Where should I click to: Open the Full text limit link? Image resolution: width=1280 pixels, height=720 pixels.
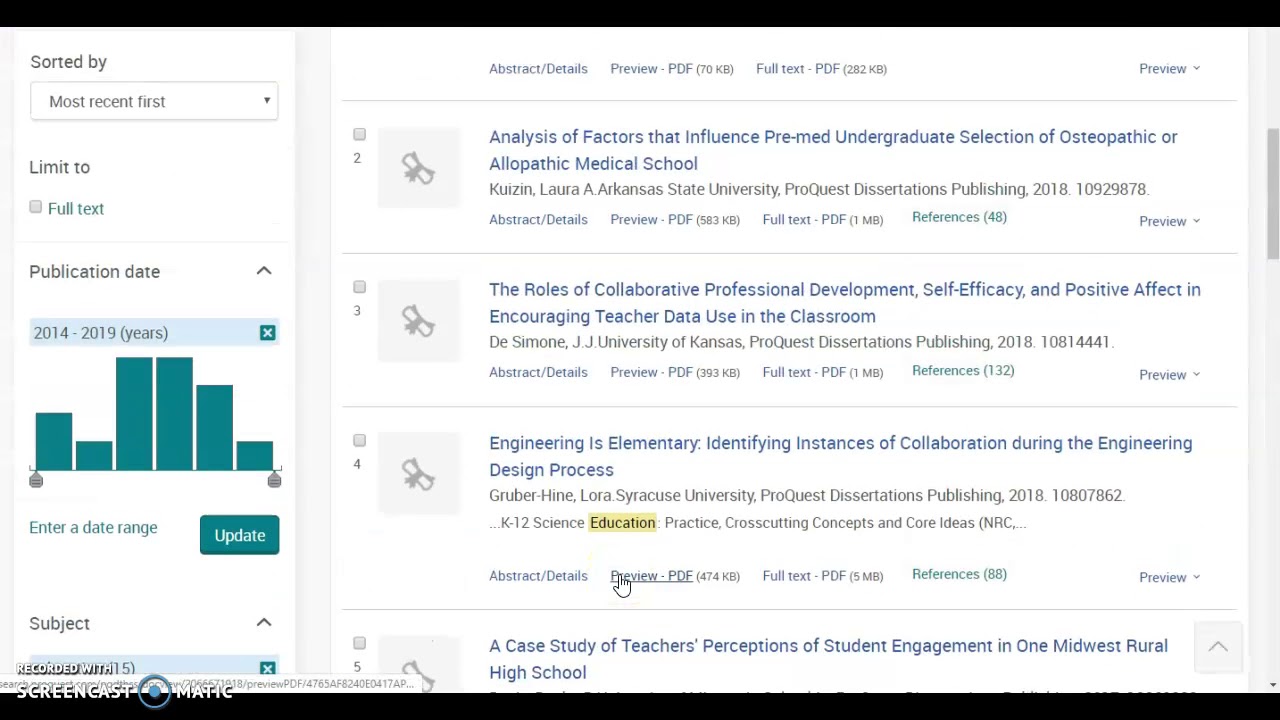point(76,208)
